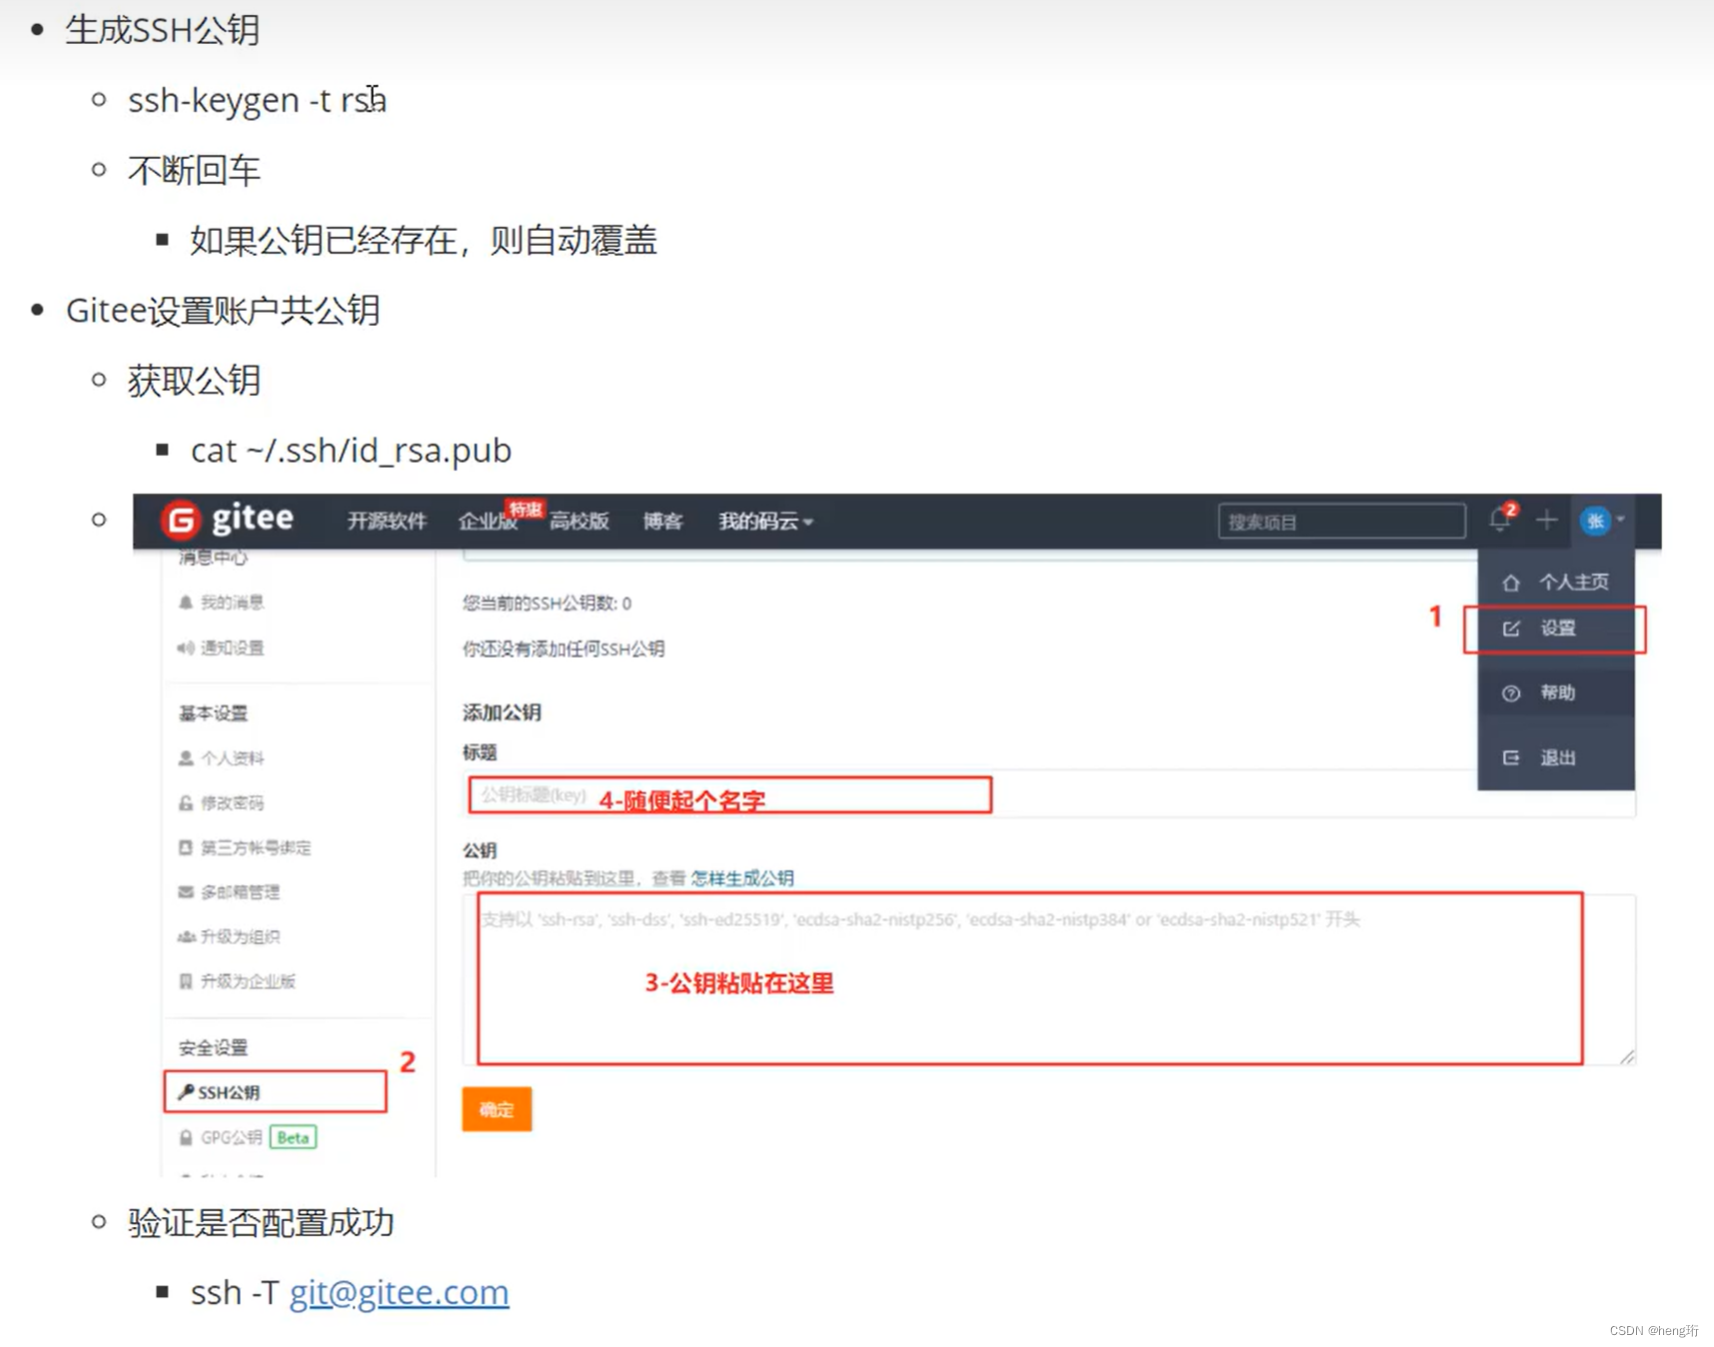
Task: Open 我的消息 in the sidebar
Action: coord(231,602)
